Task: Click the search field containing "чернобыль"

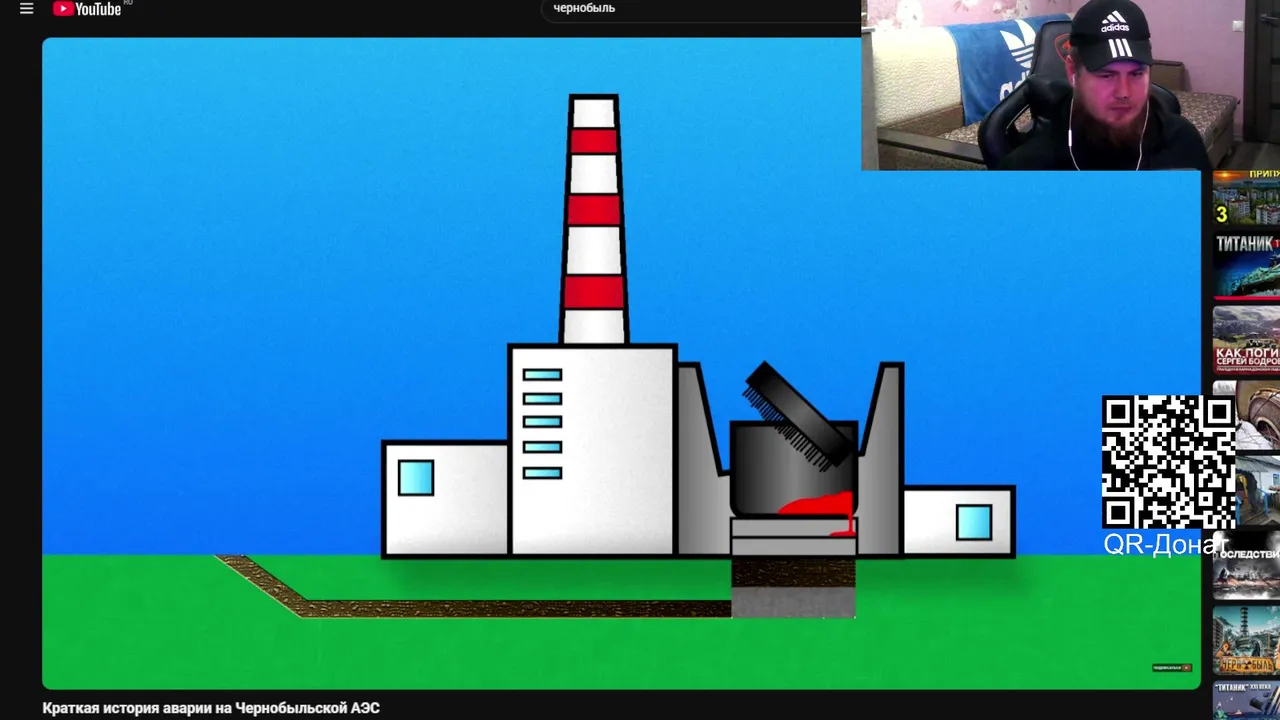Action: [x=700, y=8]
